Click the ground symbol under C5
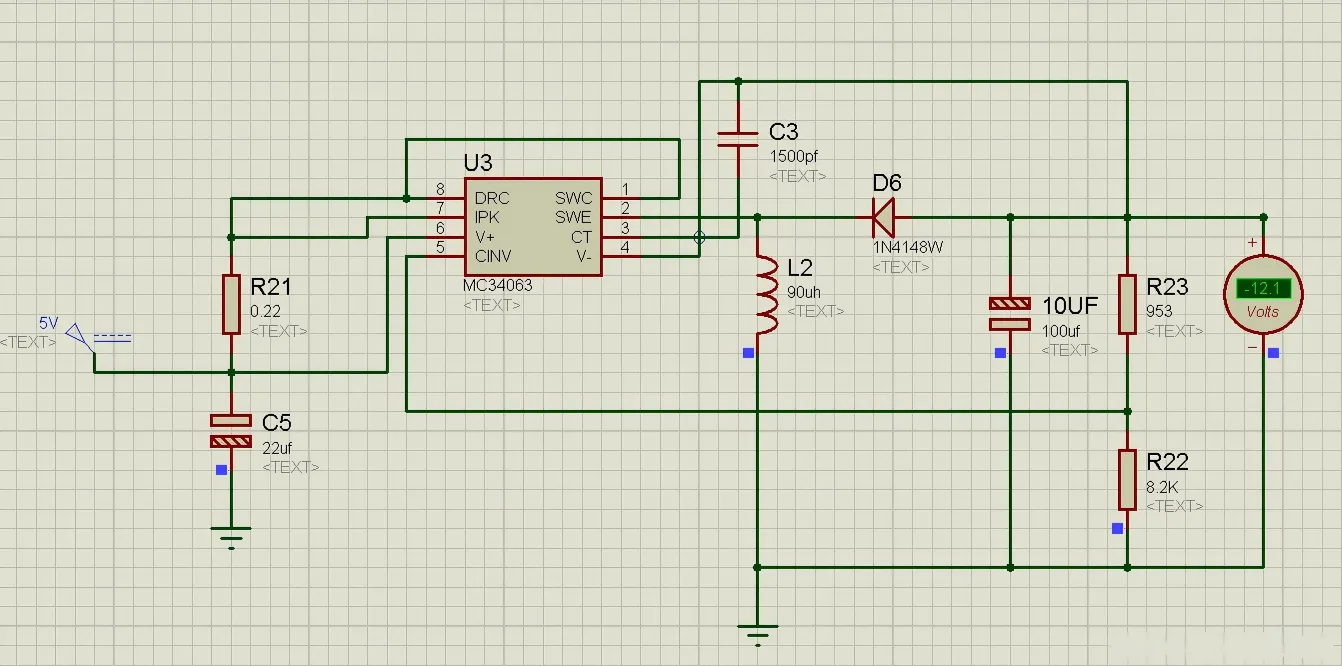 (x=230, y=537)
